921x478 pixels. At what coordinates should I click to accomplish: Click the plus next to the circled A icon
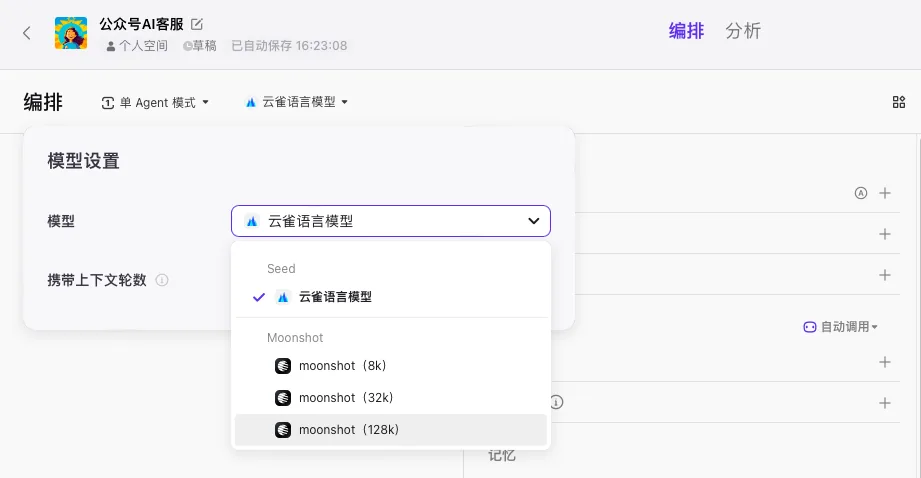coord(885,193)
